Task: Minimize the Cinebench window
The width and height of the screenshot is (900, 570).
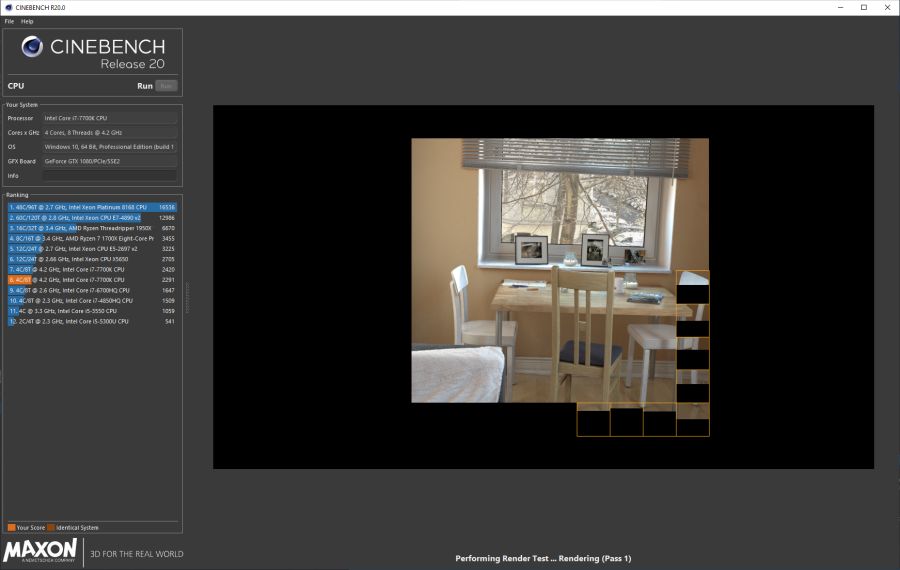Action: tap(840, 7)
